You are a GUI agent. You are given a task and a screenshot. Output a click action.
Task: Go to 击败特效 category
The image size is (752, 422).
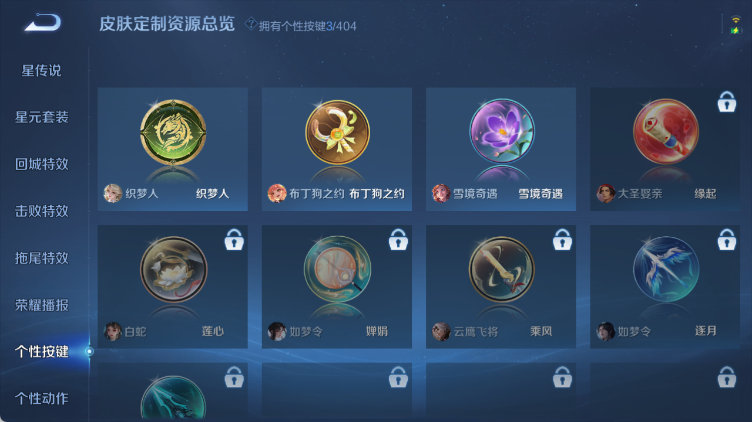[x=41, y=211]
